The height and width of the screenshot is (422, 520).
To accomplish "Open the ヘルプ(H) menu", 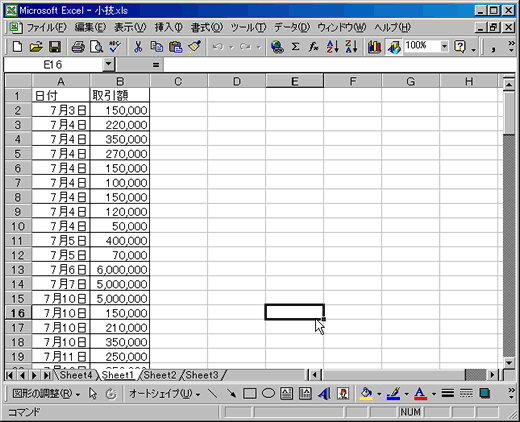I will [392, 27].
